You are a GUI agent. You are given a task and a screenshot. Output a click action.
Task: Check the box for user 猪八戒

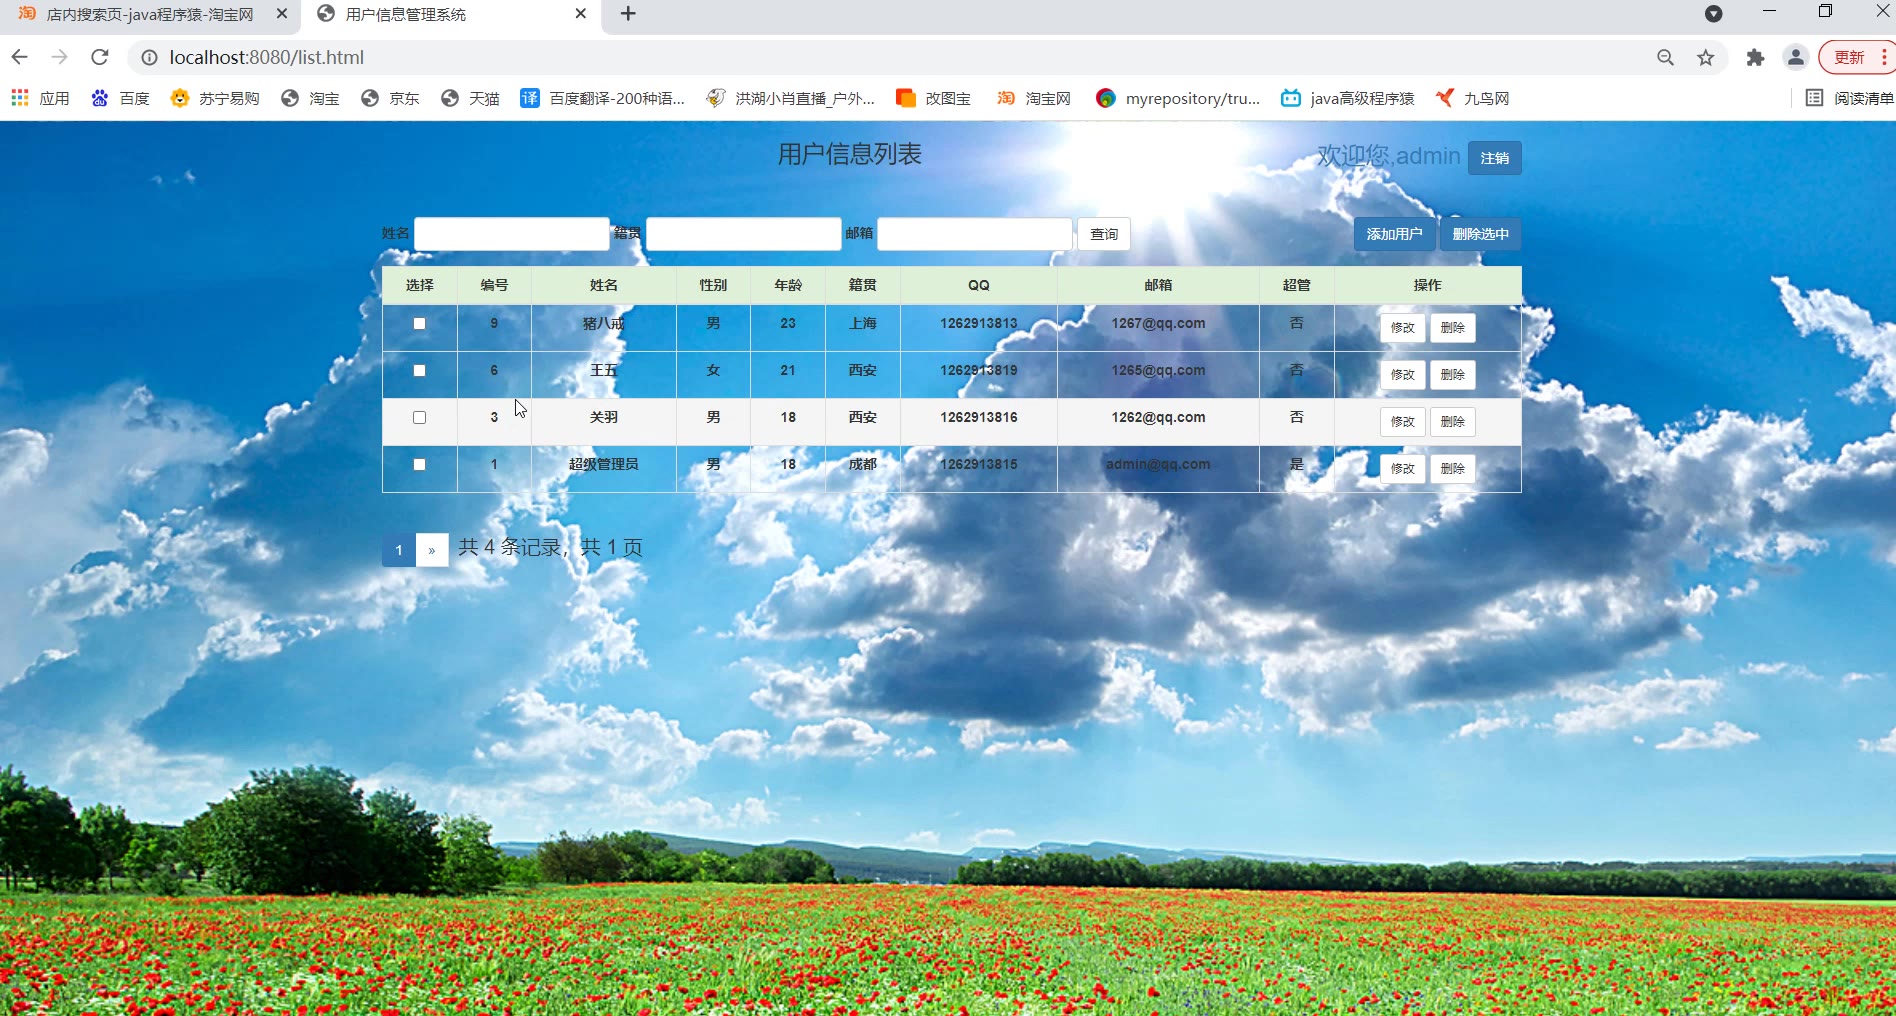(419, 323)
